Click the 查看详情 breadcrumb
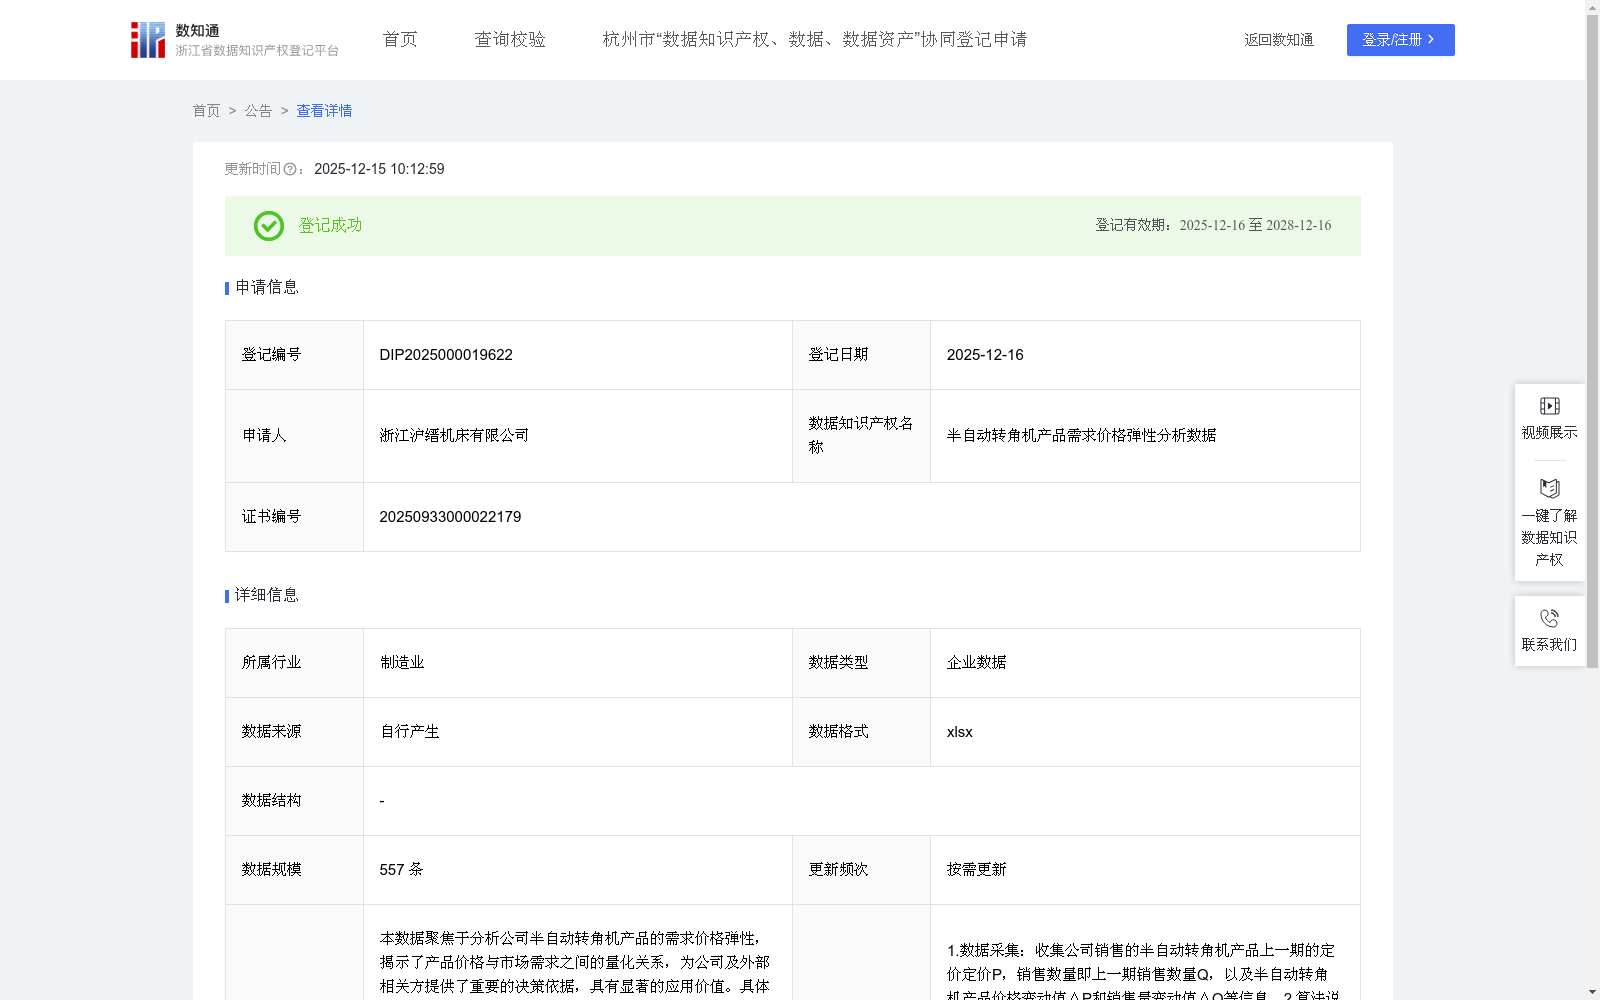 [x=324, y=111]
